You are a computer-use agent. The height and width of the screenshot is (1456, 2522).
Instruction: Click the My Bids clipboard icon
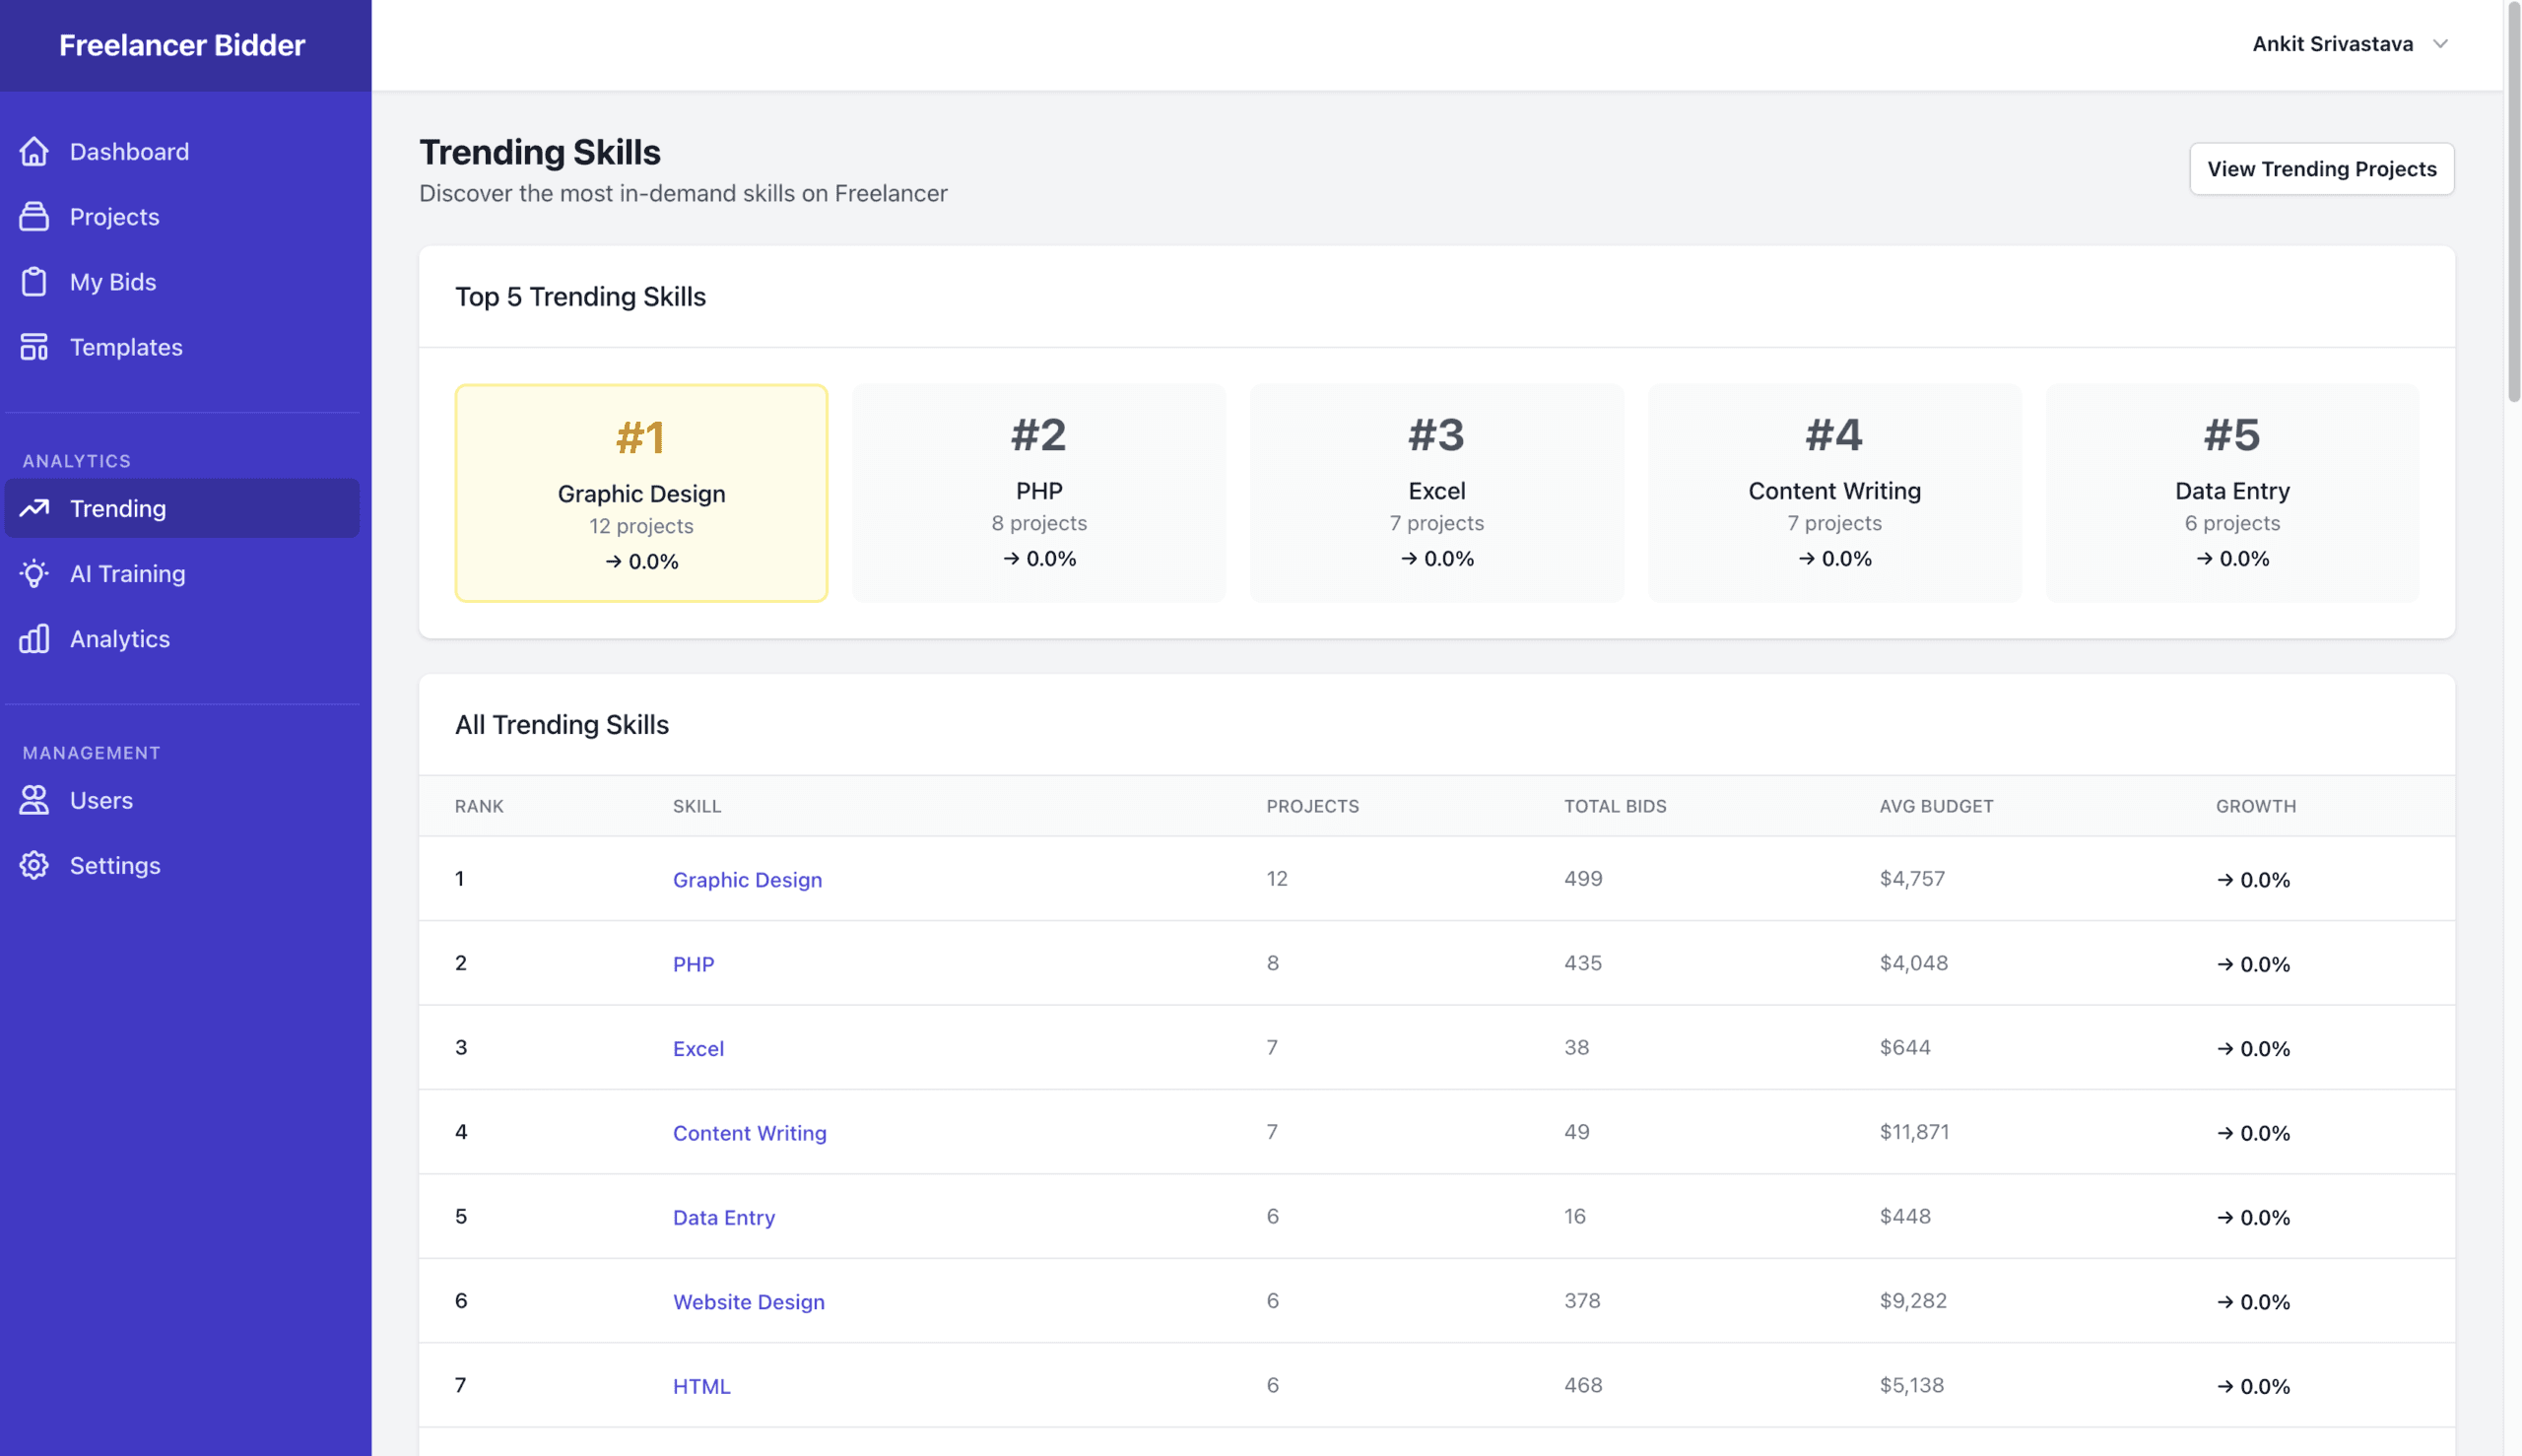pos(34,282)
